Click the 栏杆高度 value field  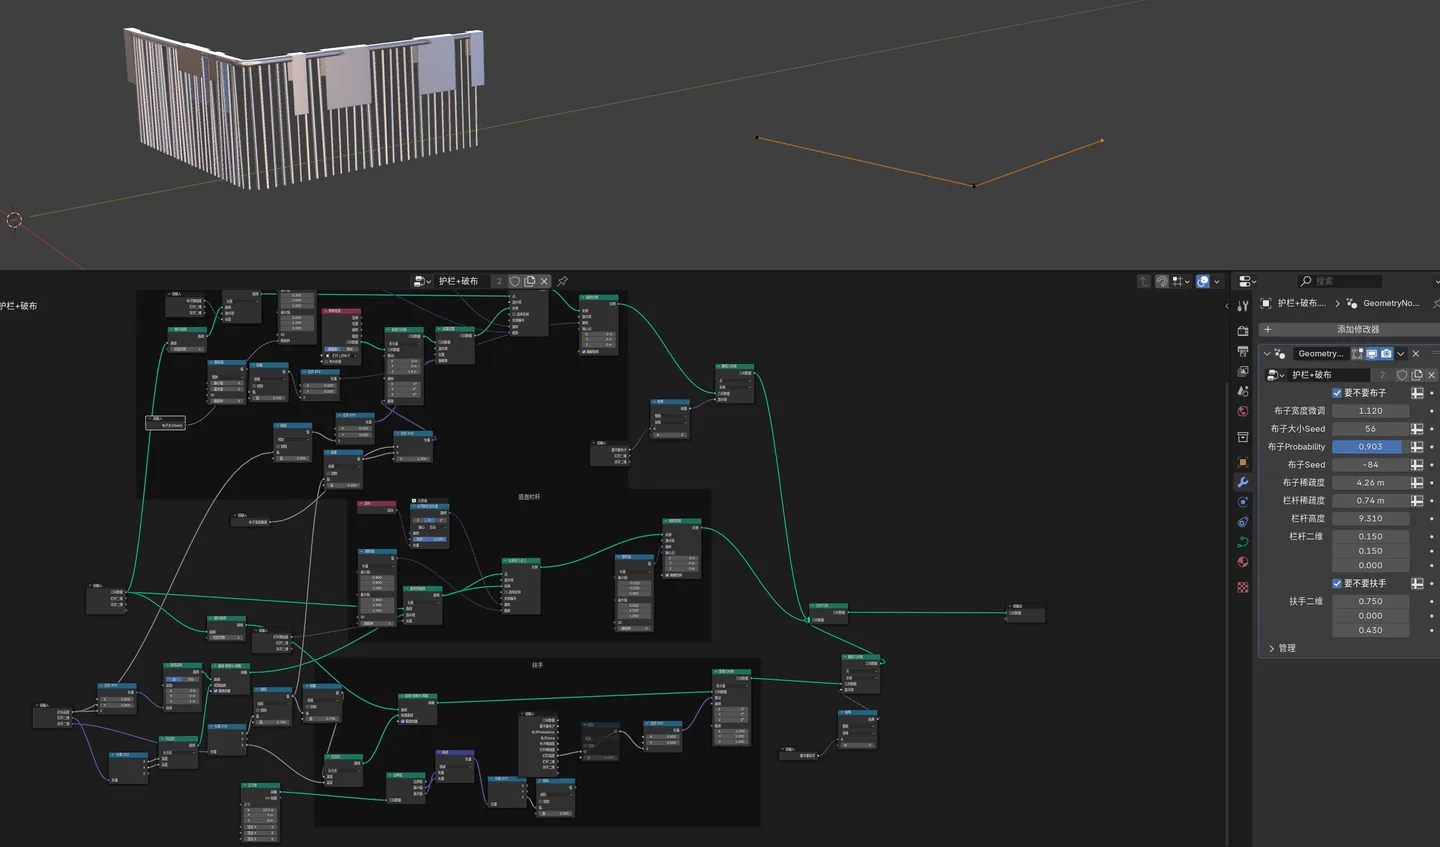[x=1370, y=519]
